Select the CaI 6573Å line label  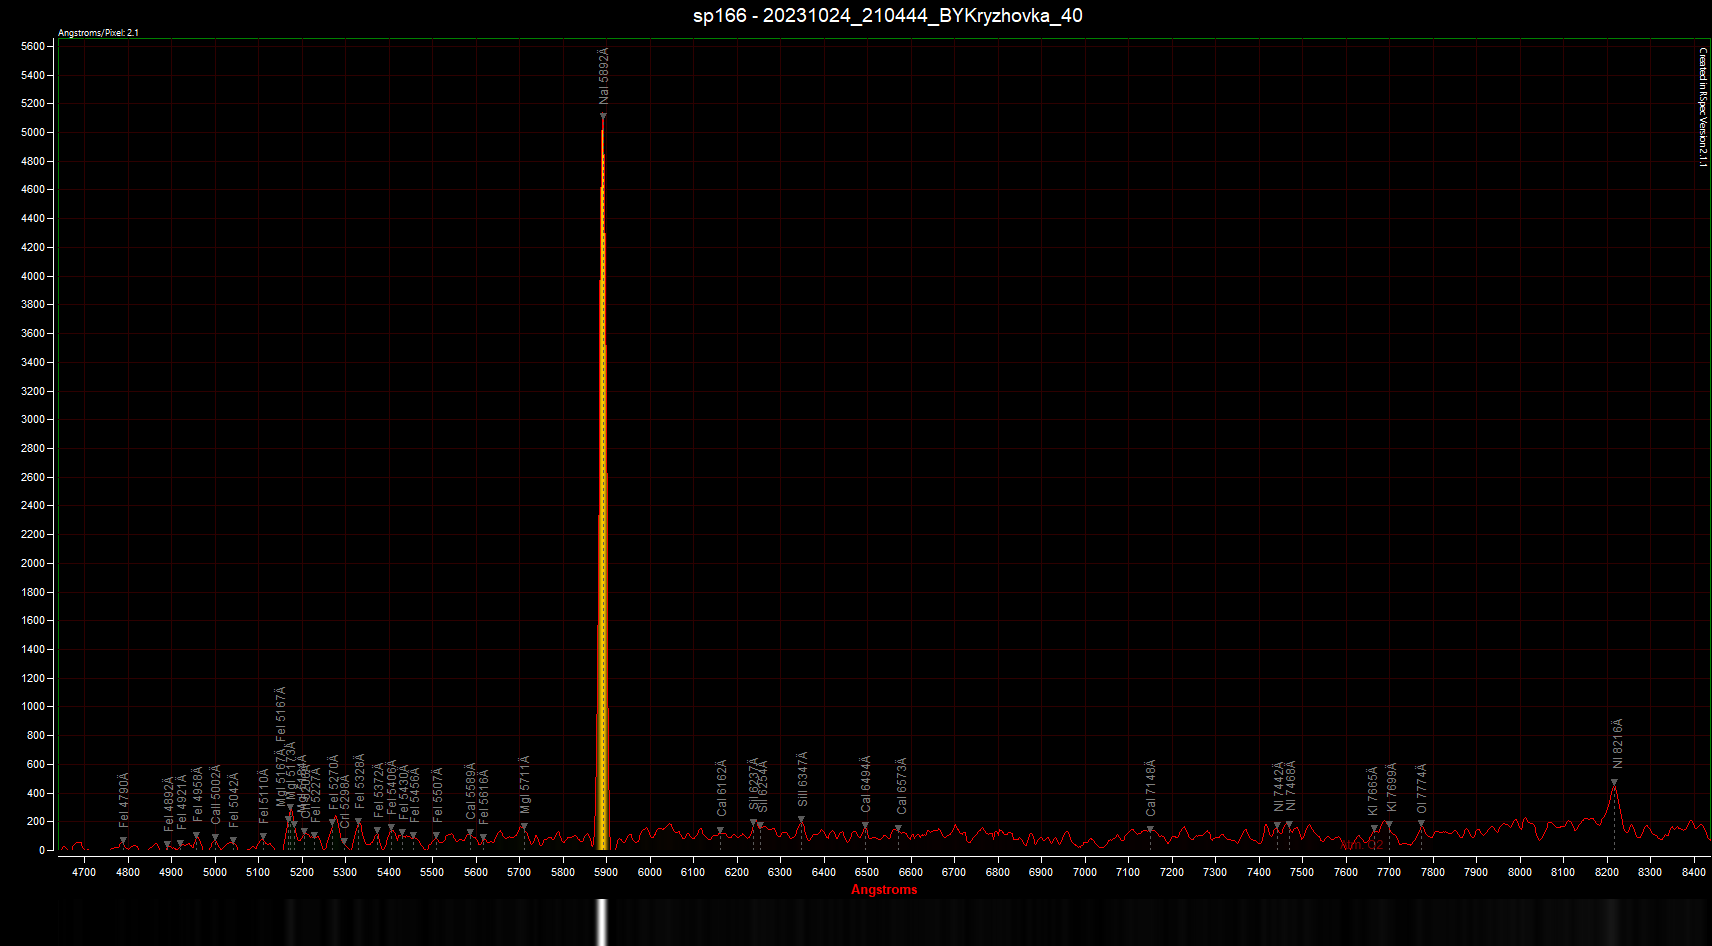(x=901, y=785)
